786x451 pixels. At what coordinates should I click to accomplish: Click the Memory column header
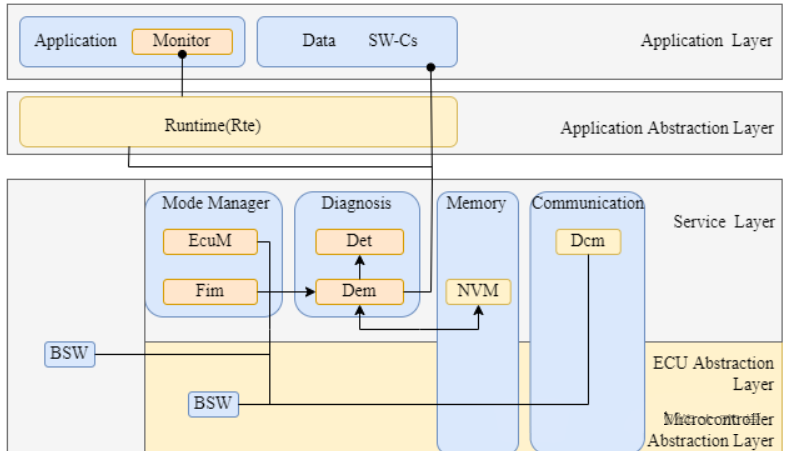coord(476,204)
